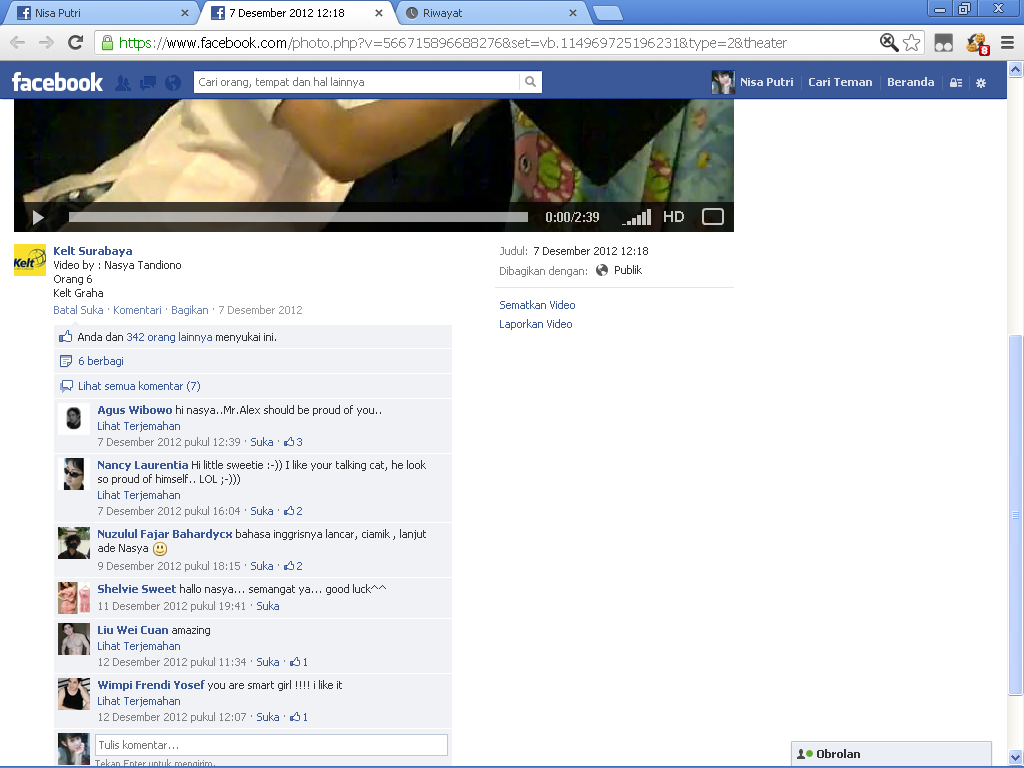Open Shelvie Sweet's profile
1024x768 pixels.
[x=136, y=589]
